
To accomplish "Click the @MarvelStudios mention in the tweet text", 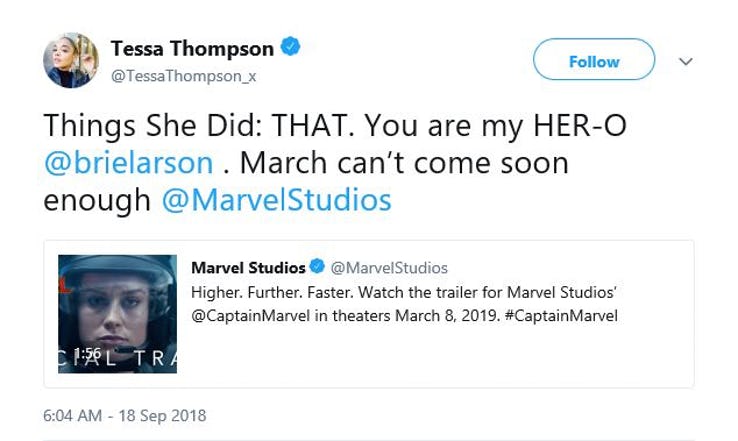I will pos(276,199).
